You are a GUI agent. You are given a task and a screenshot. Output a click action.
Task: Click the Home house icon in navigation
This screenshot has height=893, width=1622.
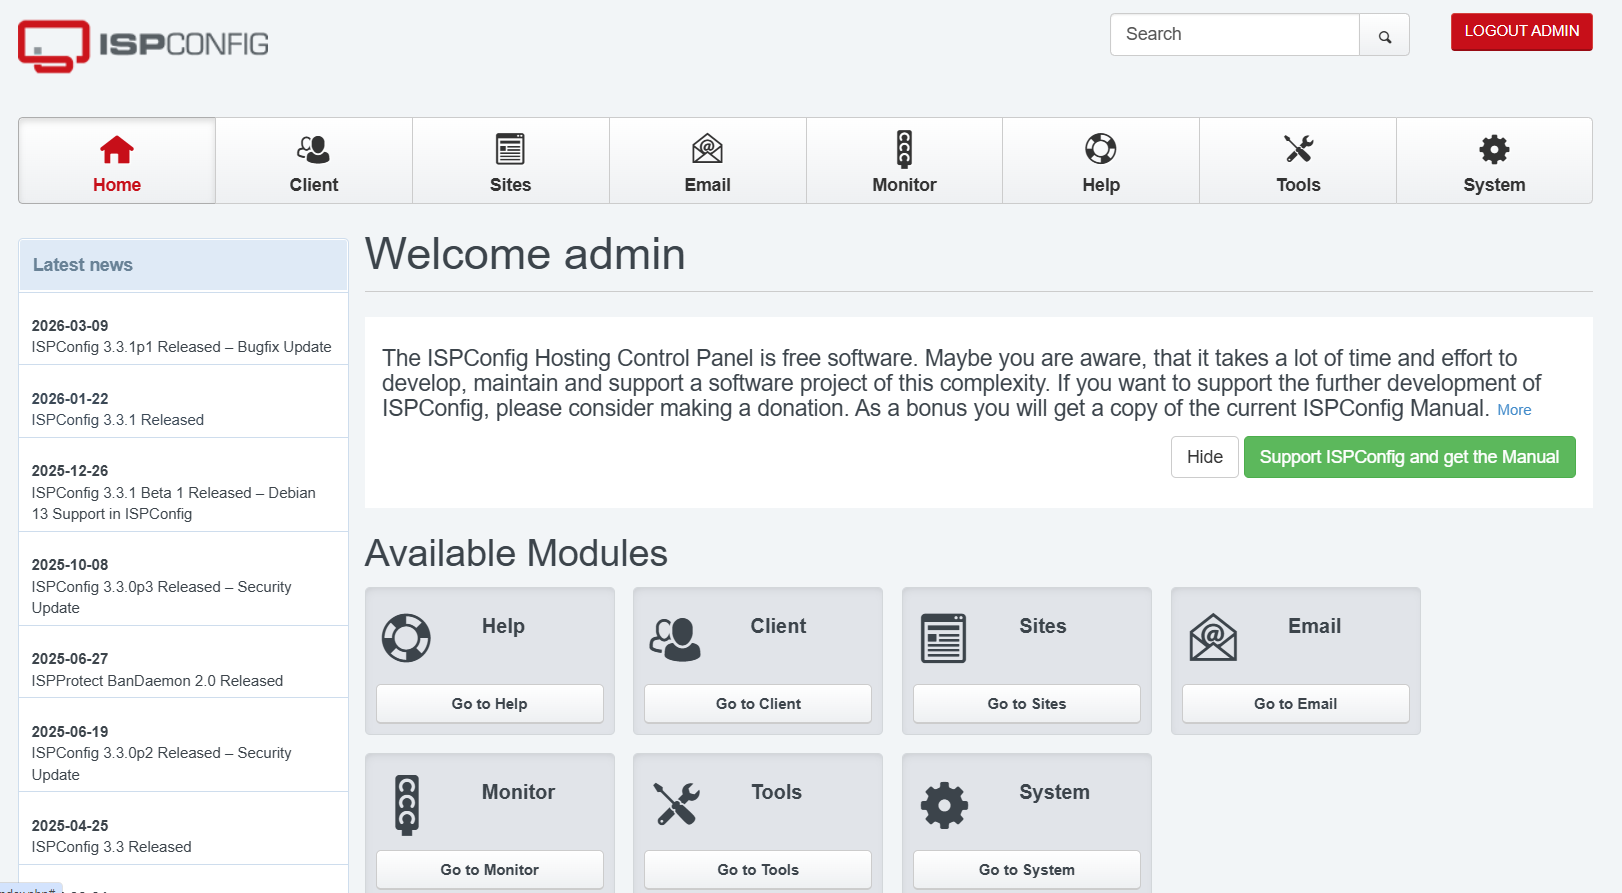coord(117,150)
